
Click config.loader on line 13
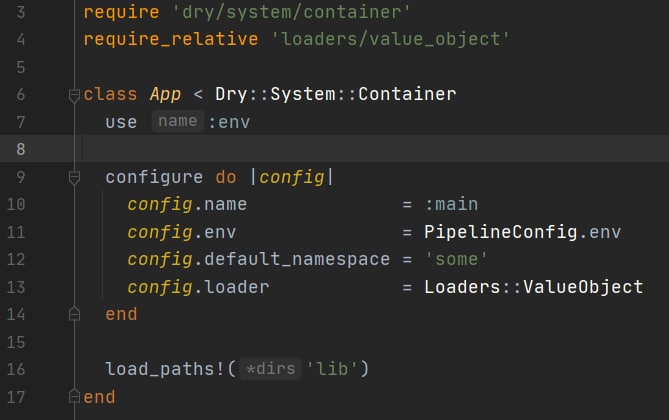(198, 287)
